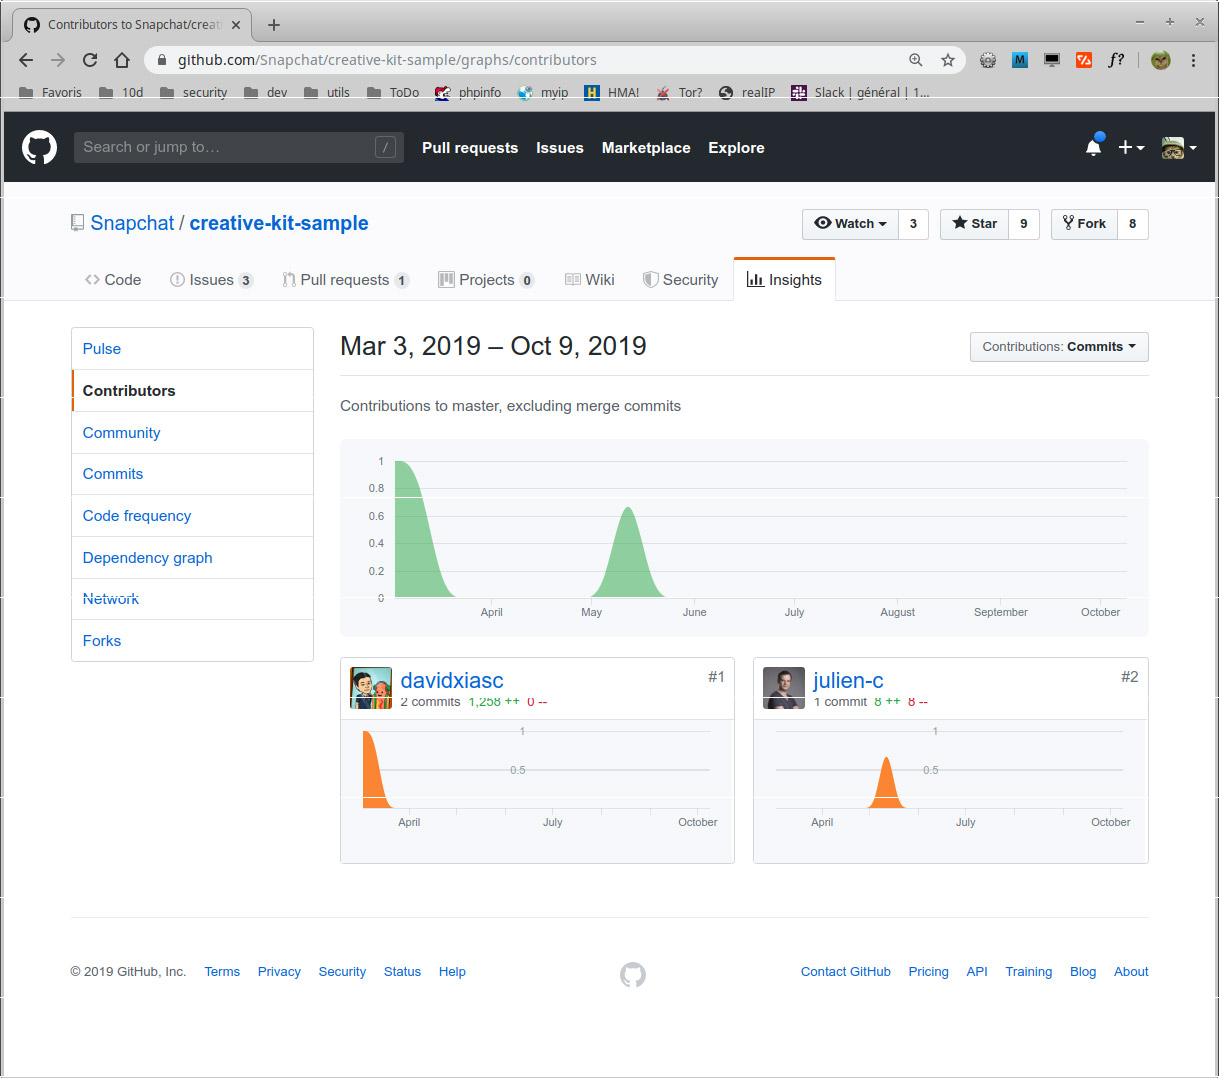Open Chrome's three-dot menu
Image resolution: width=1219 pixels, height=1080 pixels.
pos(1194,60)
